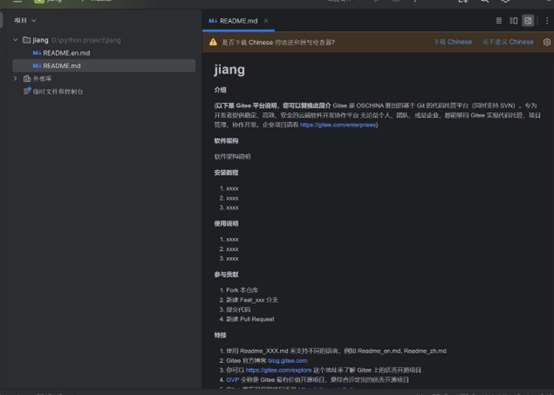
Task: Click 下载 Chinese in the notification banner
Action: [x=453, y=42]
